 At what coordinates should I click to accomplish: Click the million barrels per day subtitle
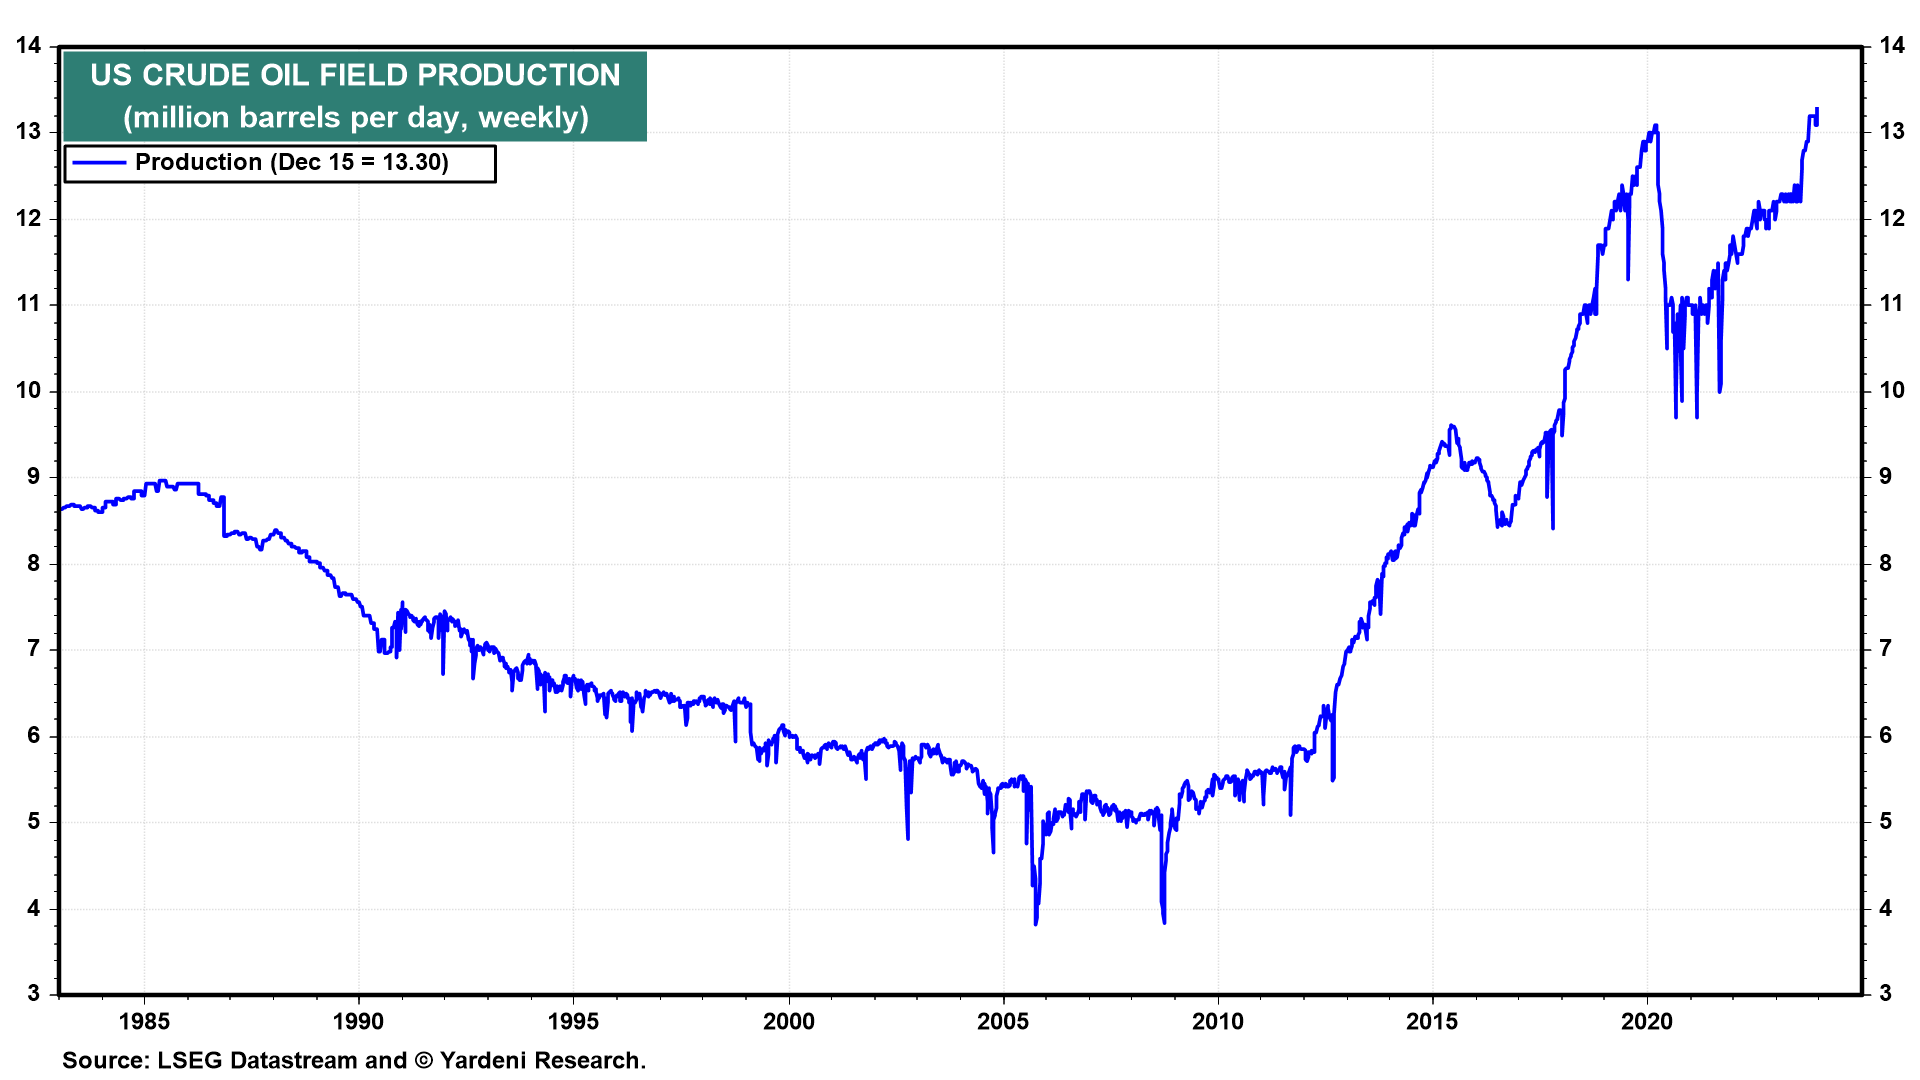tap(355, 118)
